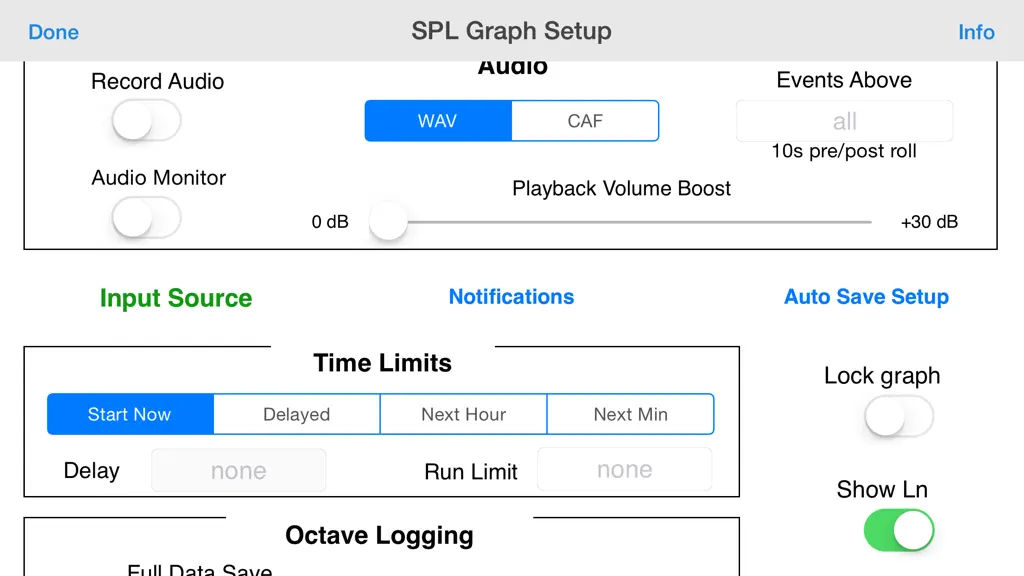Disable the Show Ln switch
The height and width of the screenshot is (576, 1024).
(899, 530)
